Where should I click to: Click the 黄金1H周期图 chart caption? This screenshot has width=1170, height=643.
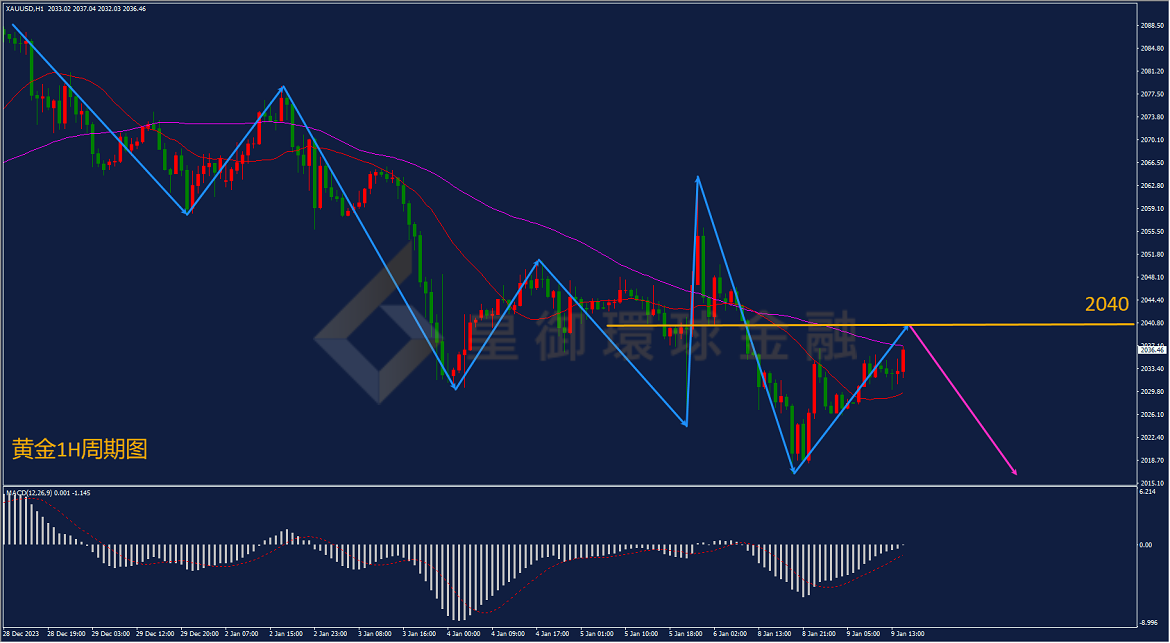[x=80, y=448]
